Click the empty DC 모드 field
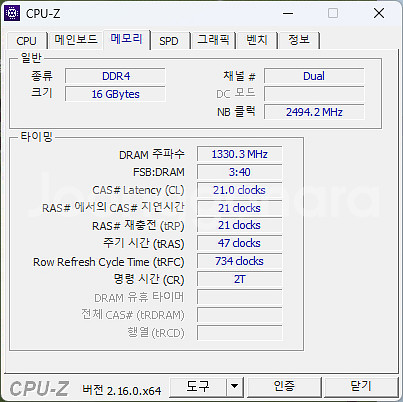 pyautogui.click(x=314, y=94)
